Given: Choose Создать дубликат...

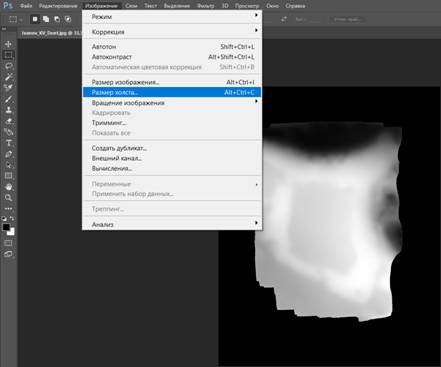Looking at the screenshot, I should [172, 148].
